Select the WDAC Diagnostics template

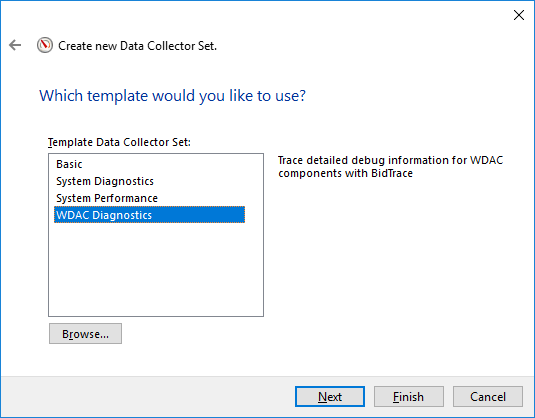pyautogui.click(x=149, y=215)
